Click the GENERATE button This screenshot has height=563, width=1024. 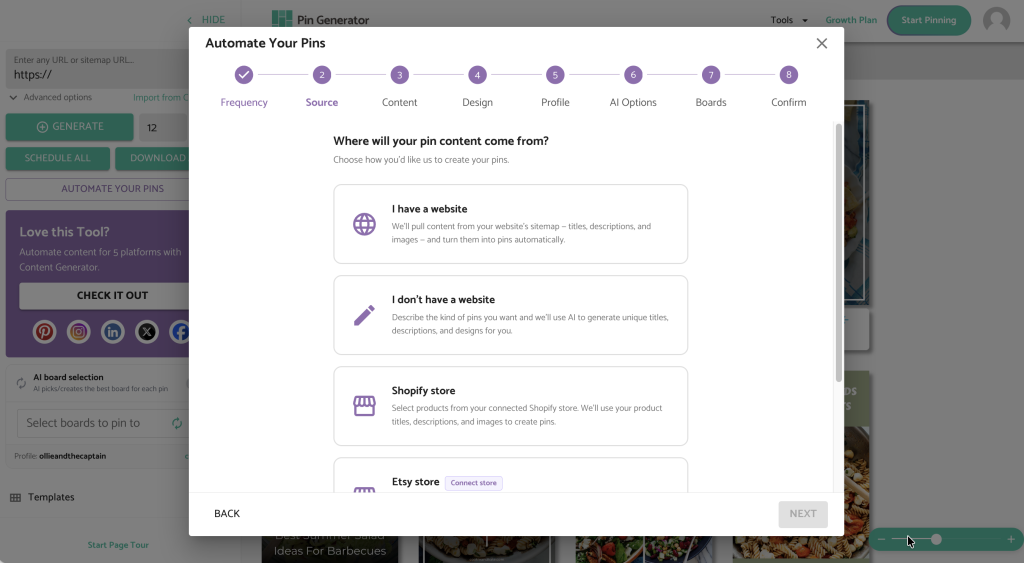point(70,127)
